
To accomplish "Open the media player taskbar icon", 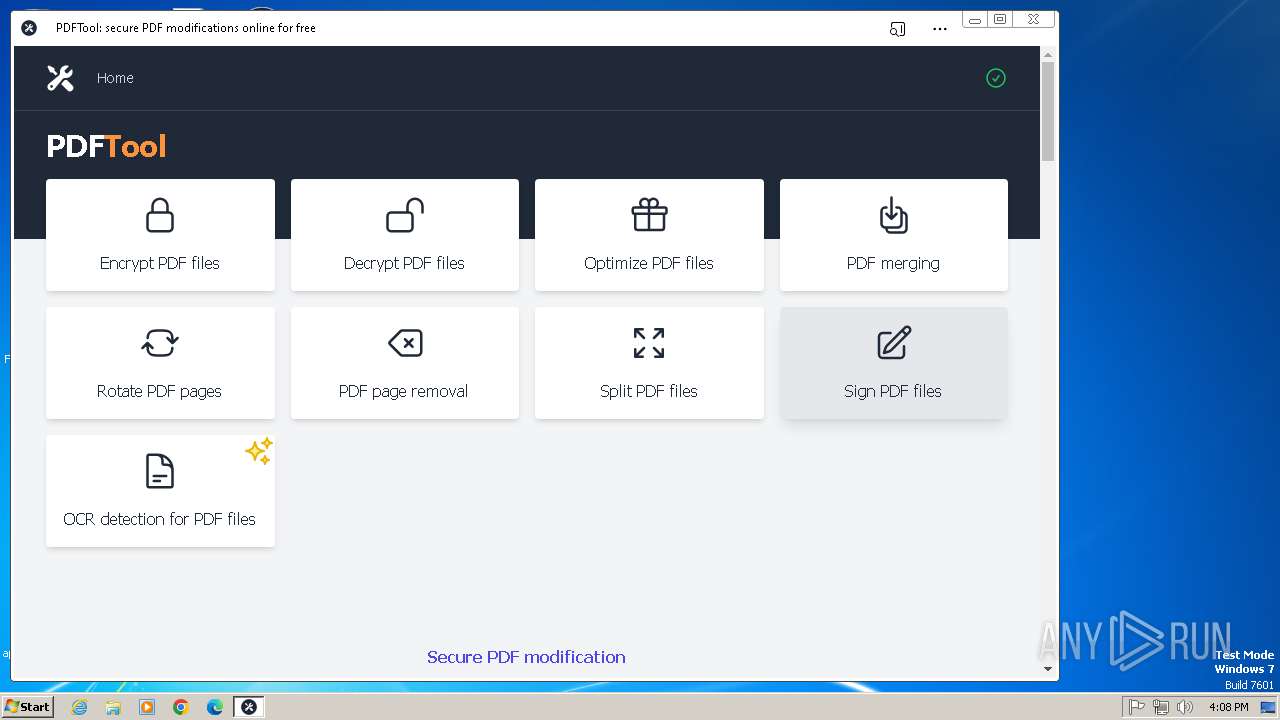I will coord(147,707).
